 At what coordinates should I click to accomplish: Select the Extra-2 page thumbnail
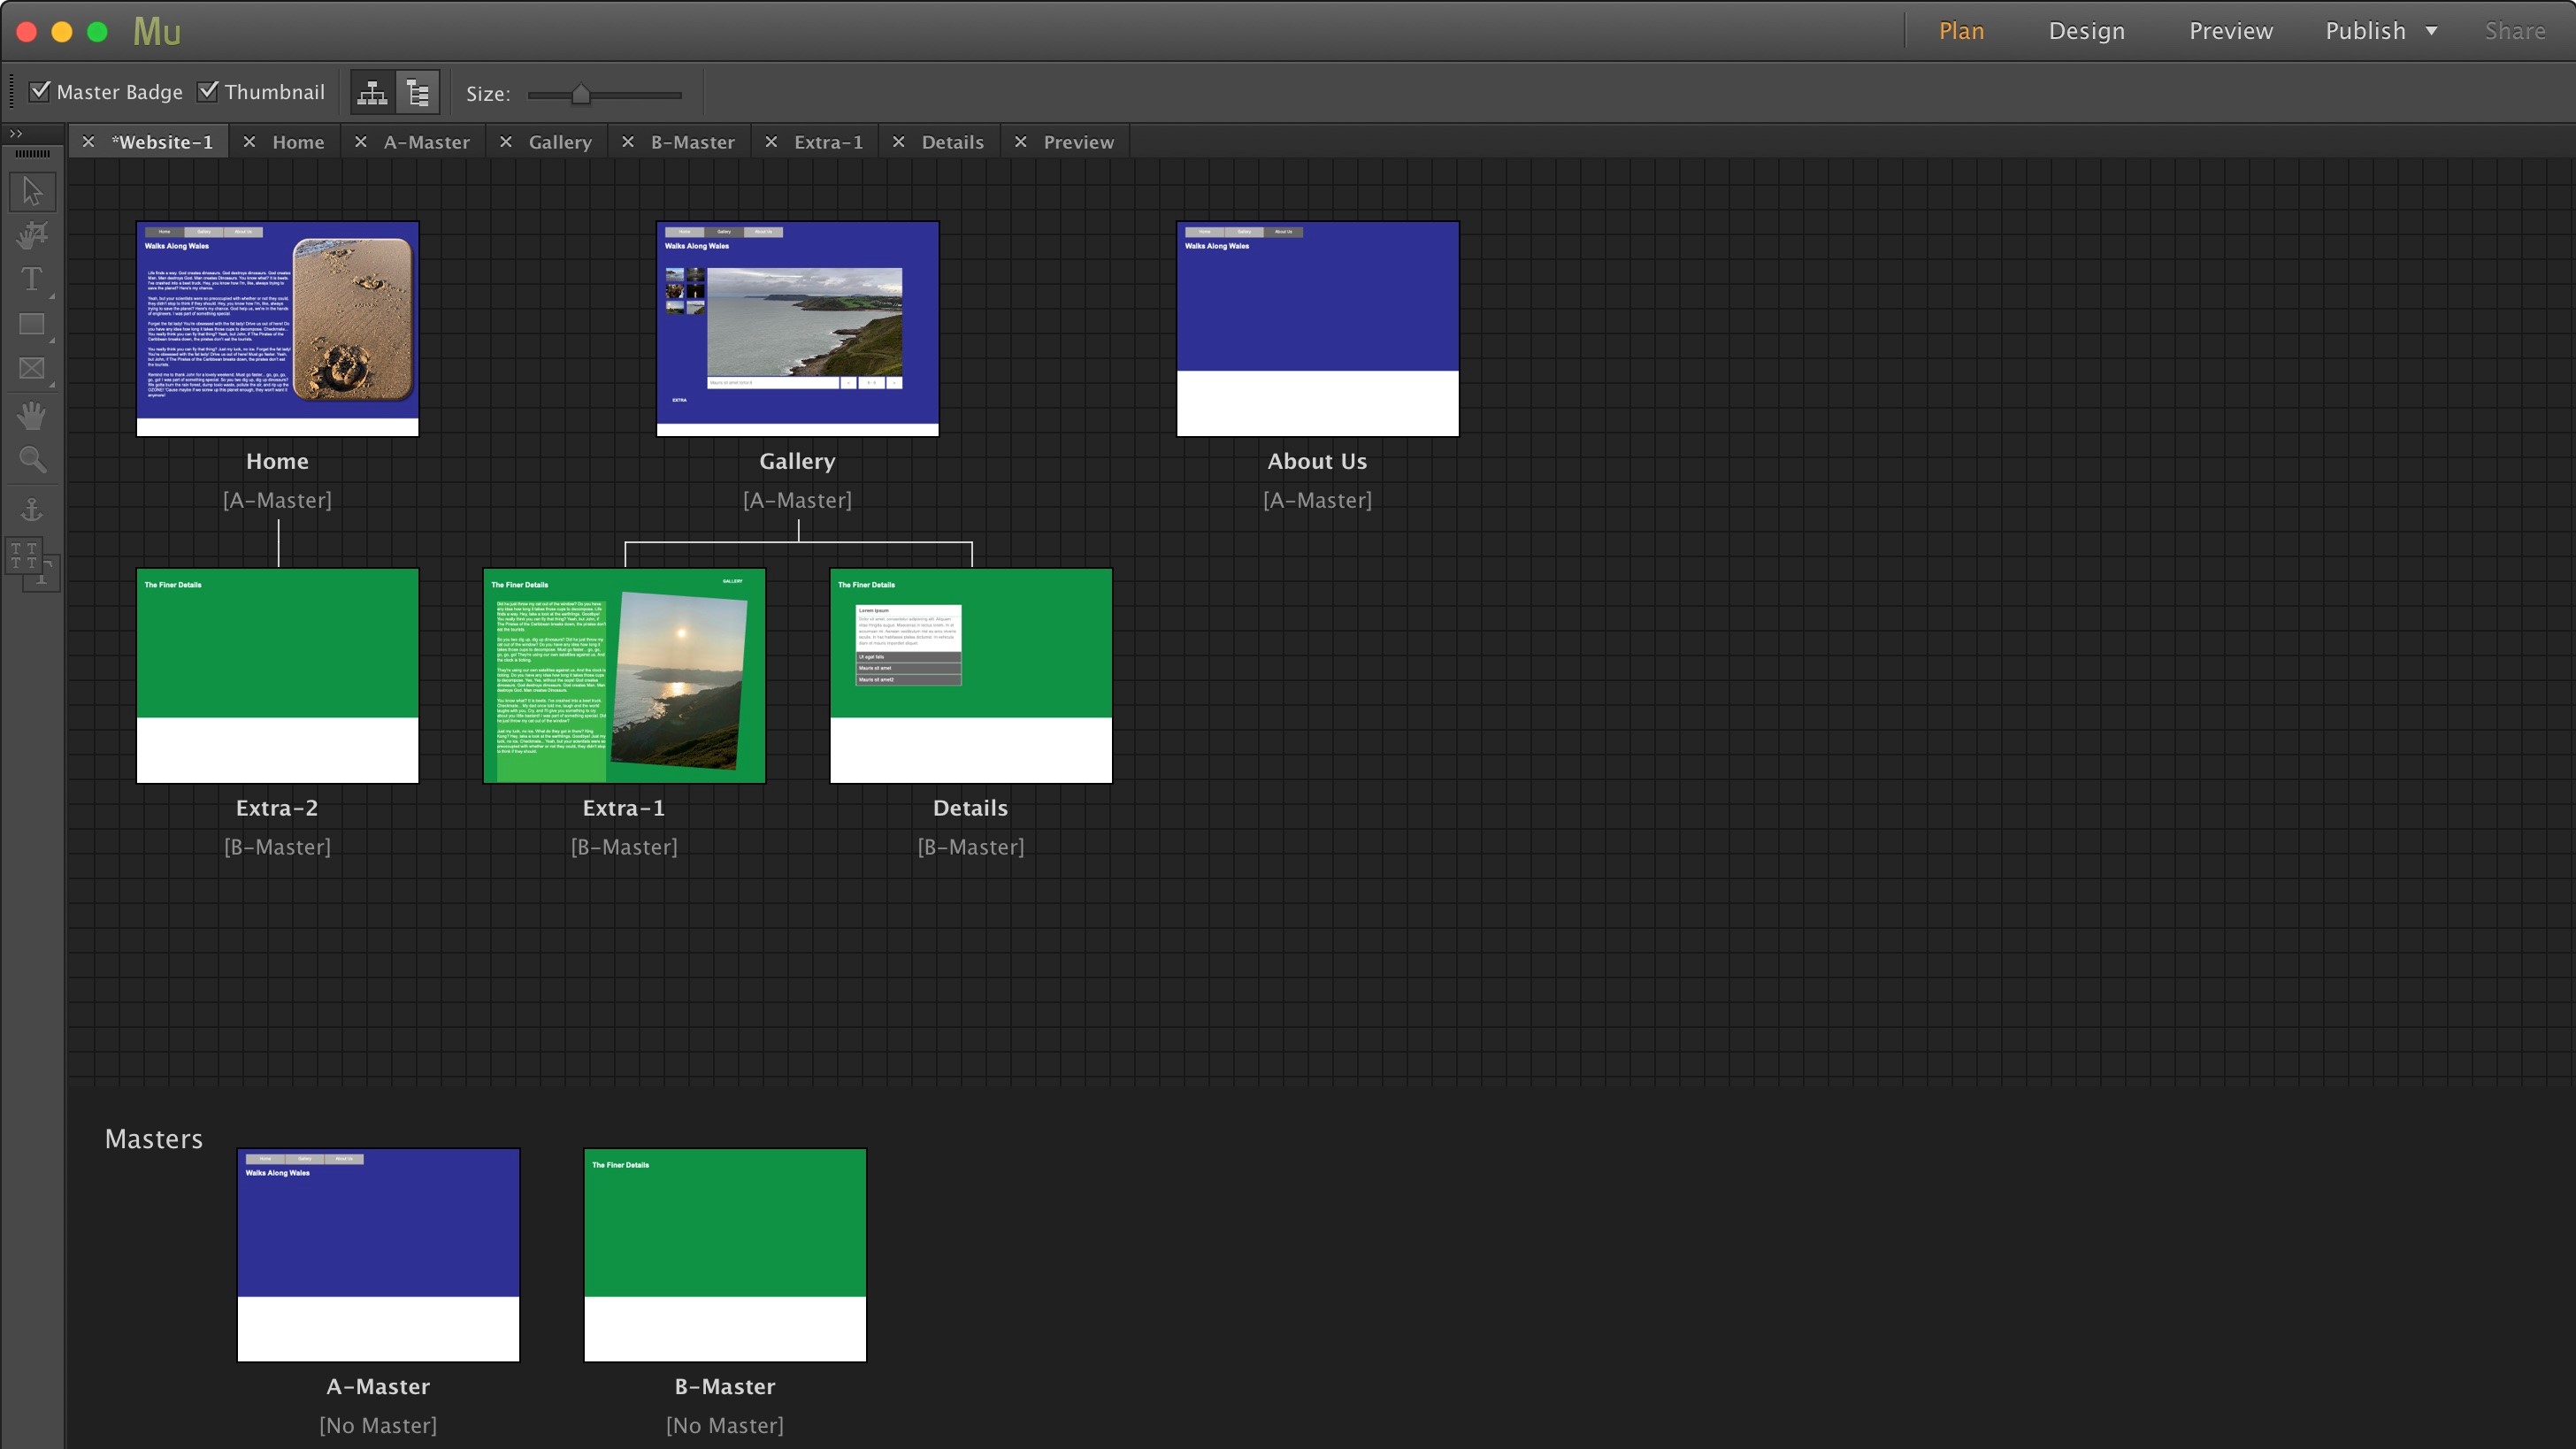277,676
